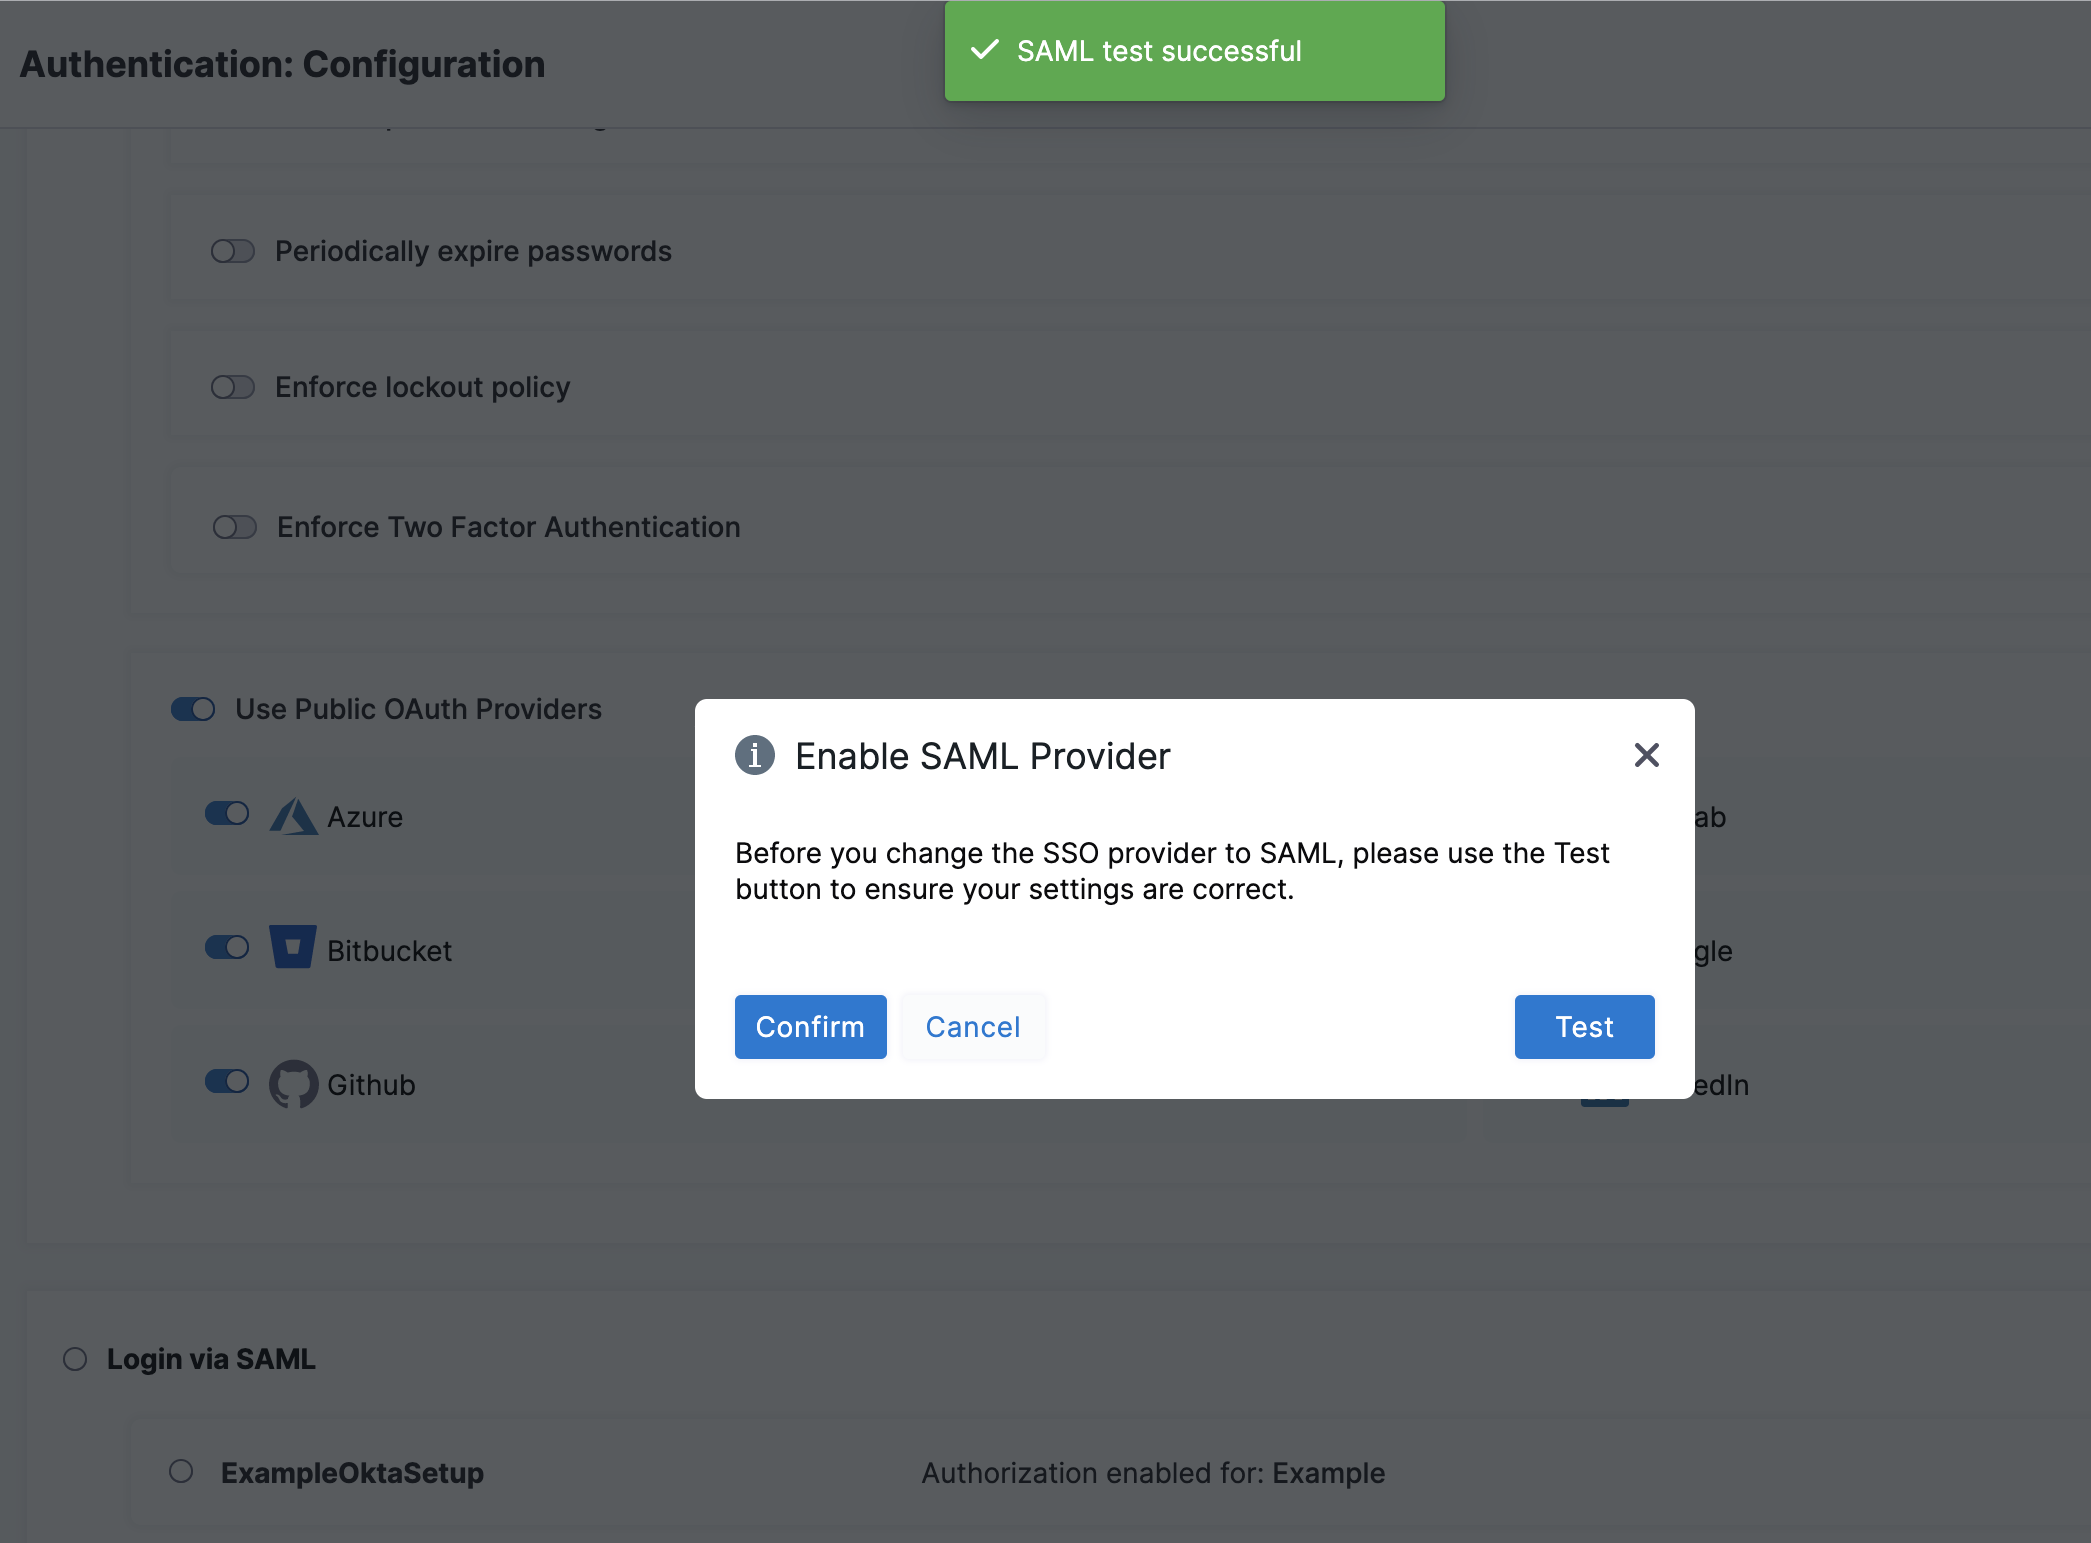Screen dimensions: 2091x1543
Task: Toggle Periodically expire passwords
Action: pyautogui.click(x=233, y=251)
